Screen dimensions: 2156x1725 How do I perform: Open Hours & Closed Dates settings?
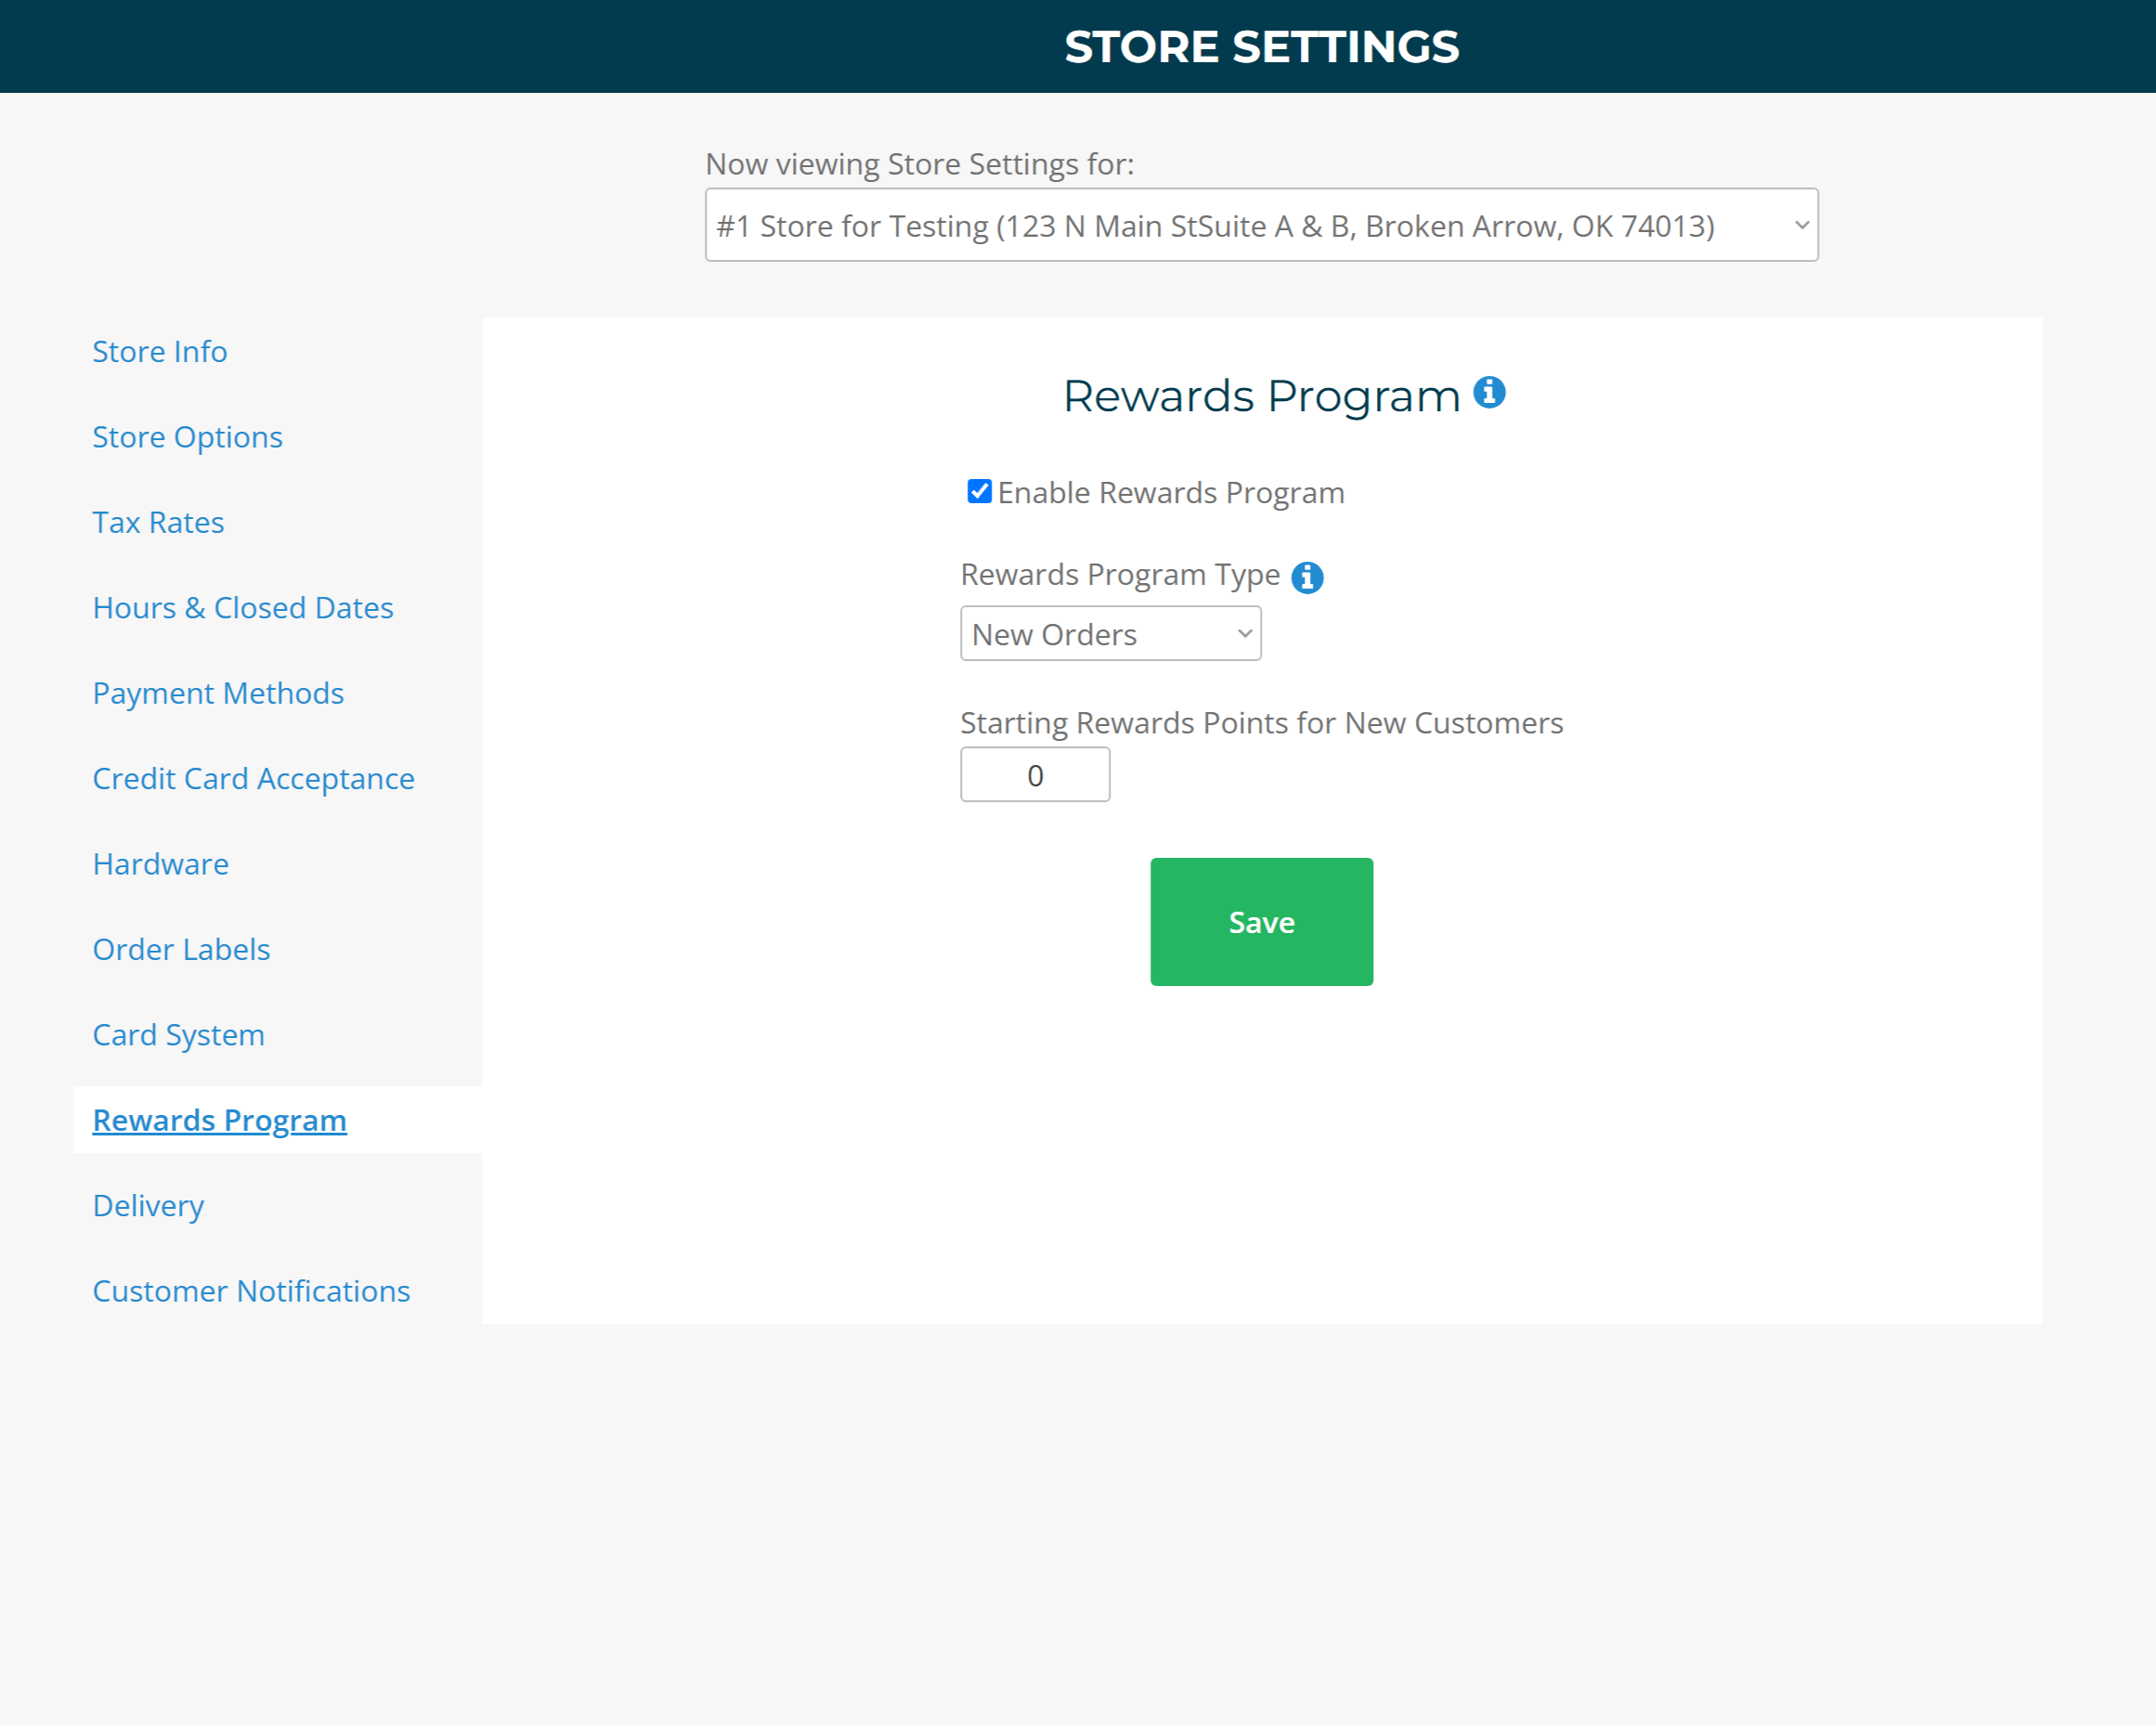pos(243,608)
